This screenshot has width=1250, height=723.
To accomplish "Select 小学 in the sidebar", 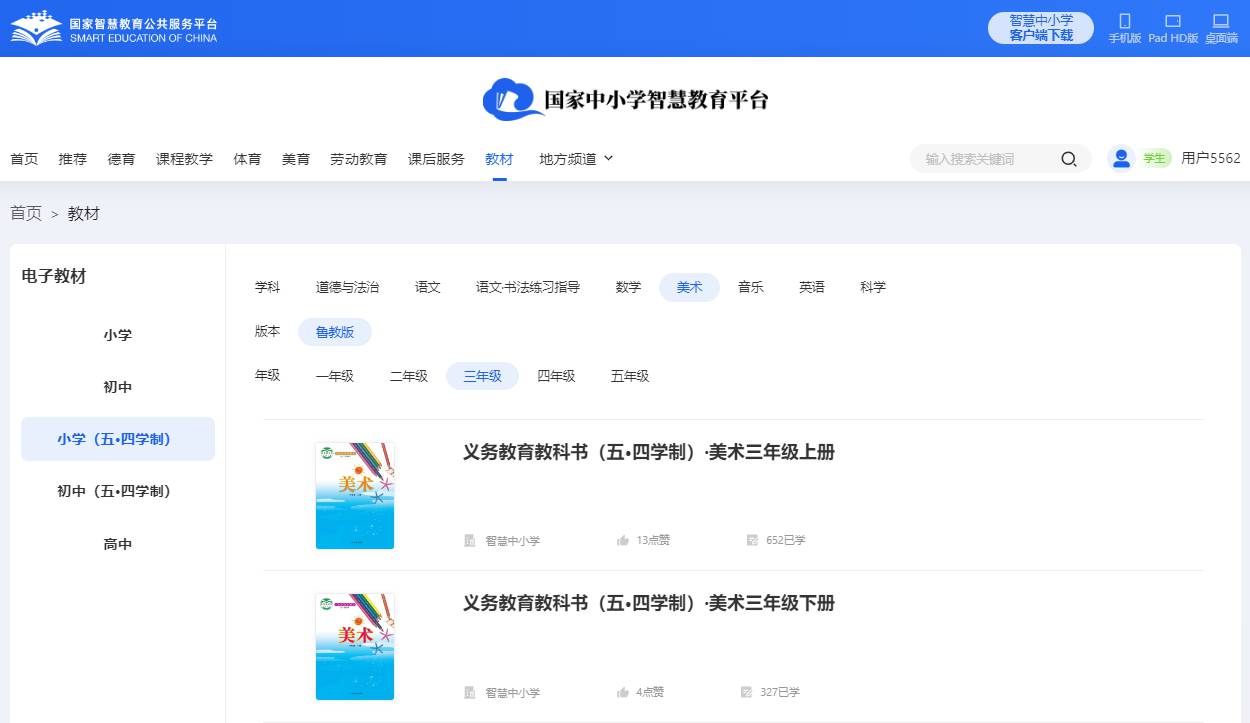I will 118,335.
